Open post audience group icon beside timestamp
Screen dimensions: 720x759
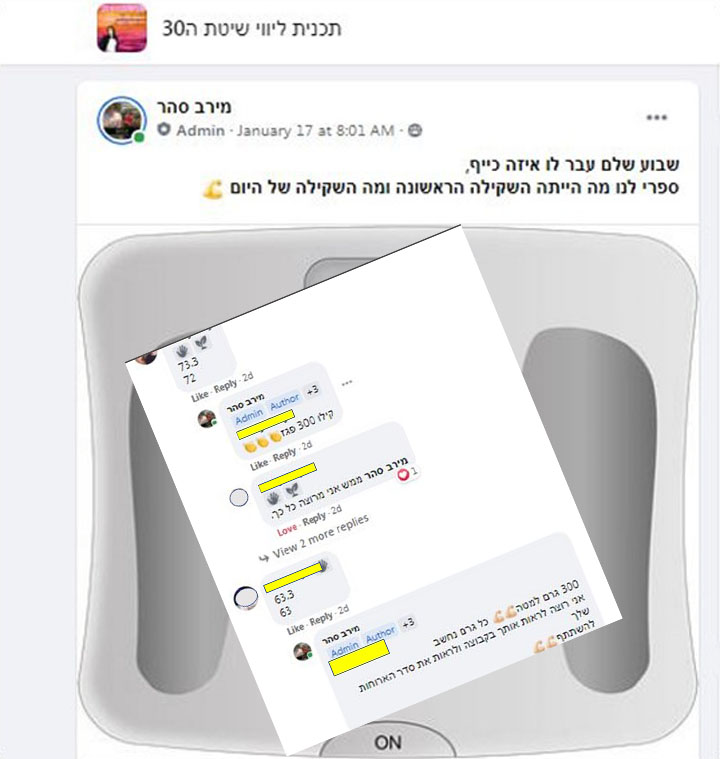pos(415,130)
